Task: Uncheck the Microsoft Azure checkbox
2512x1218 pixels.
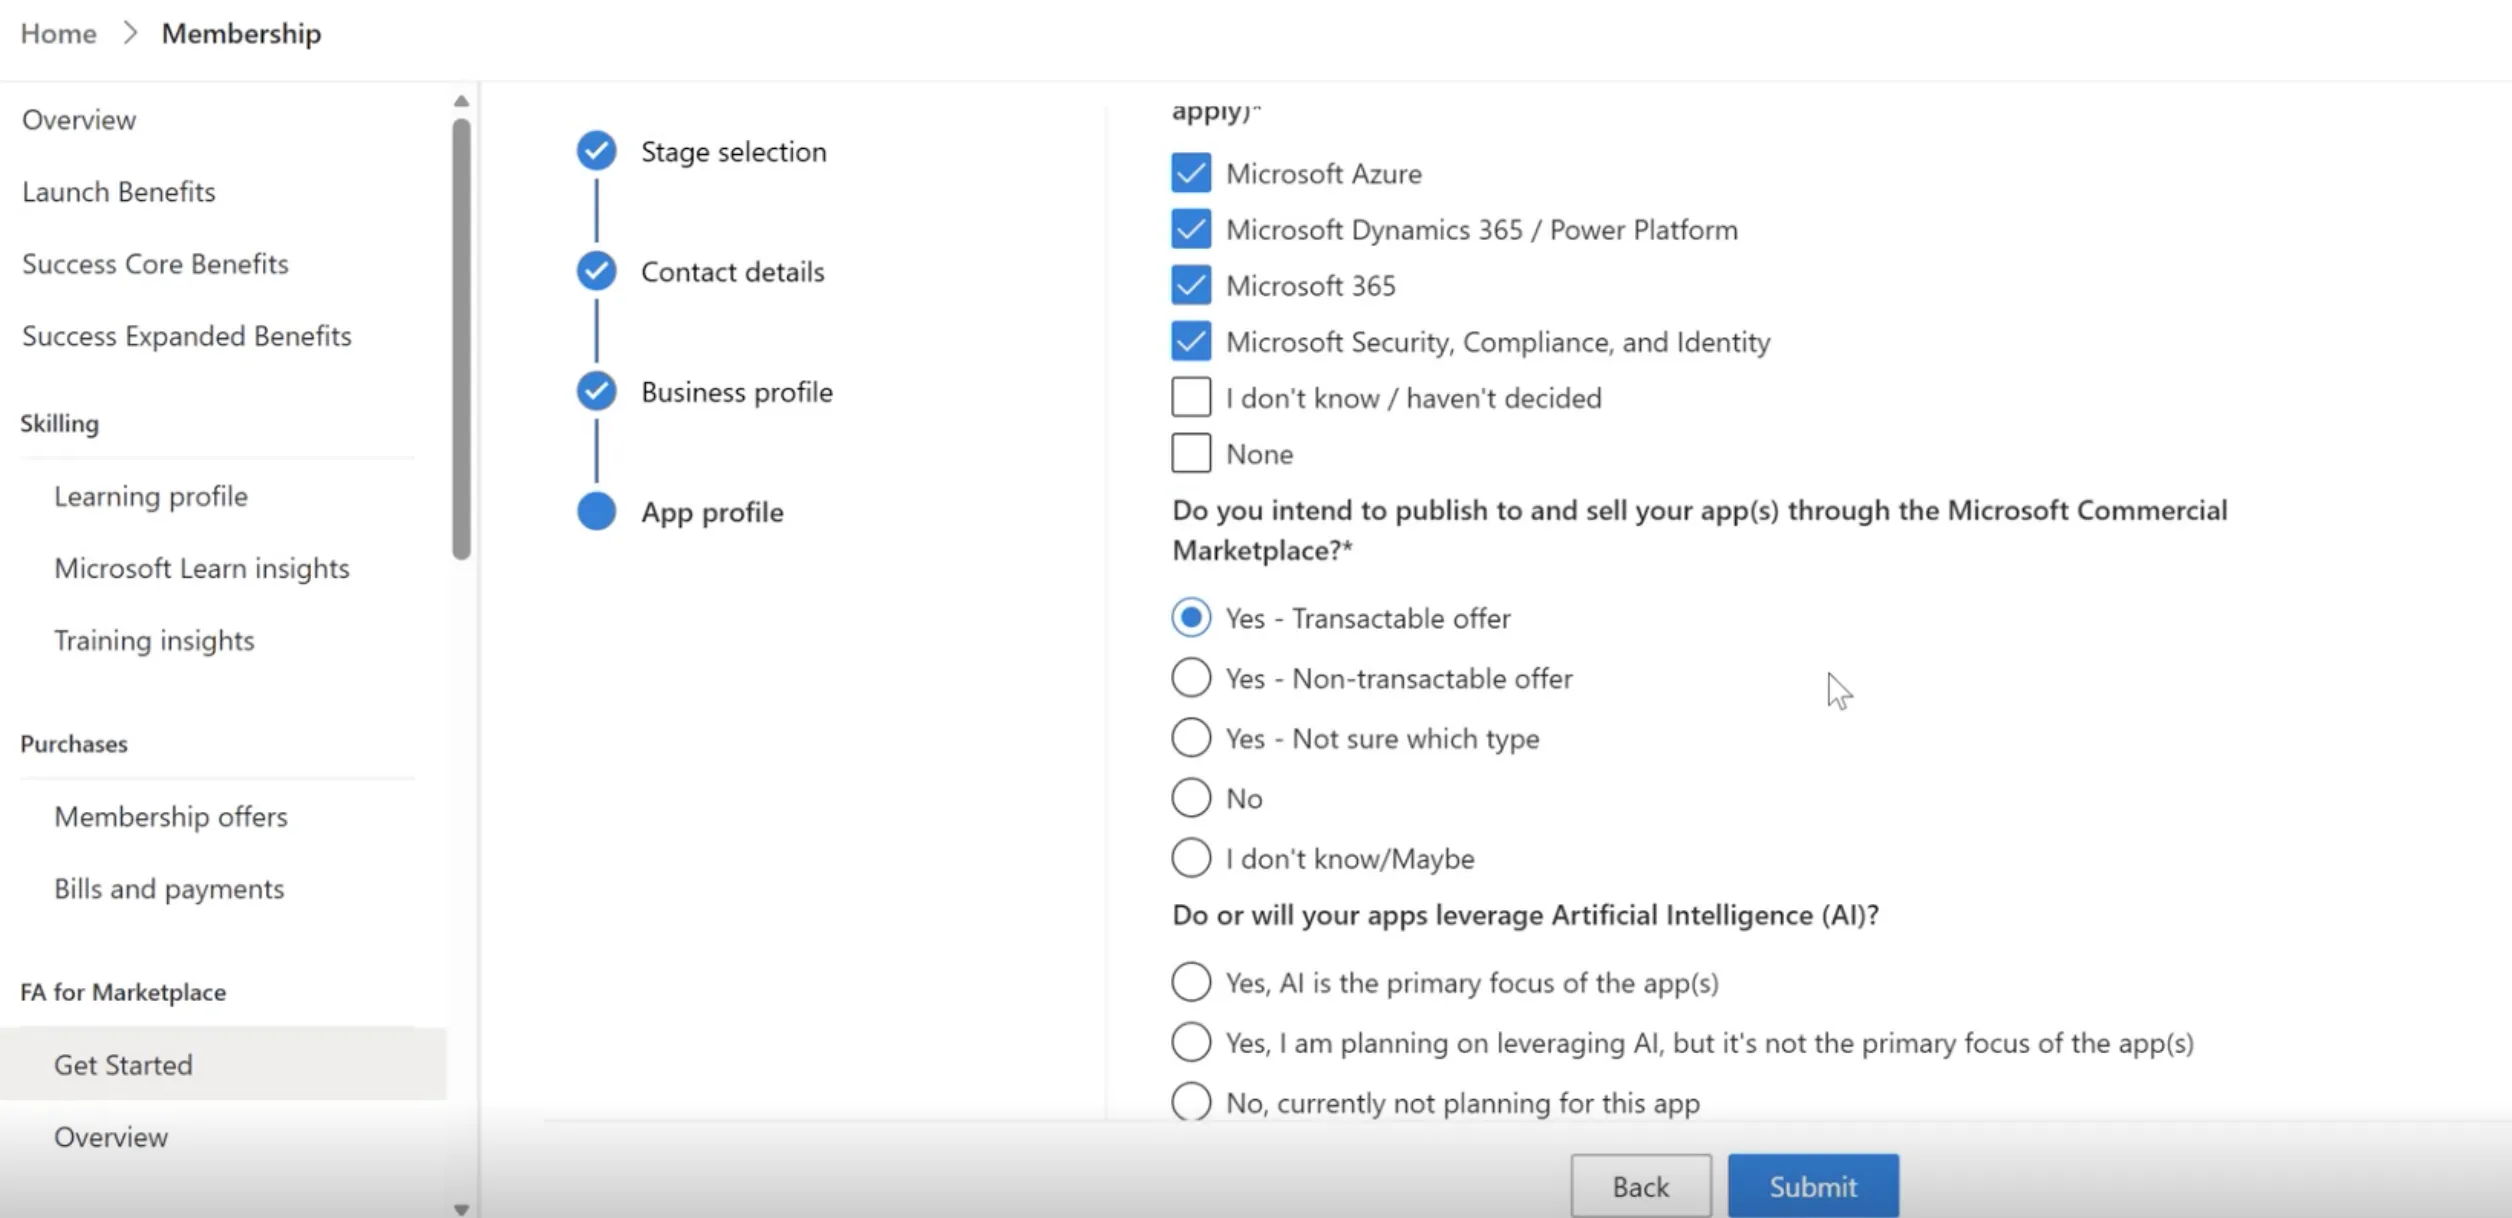Action: coord(1191,173)
